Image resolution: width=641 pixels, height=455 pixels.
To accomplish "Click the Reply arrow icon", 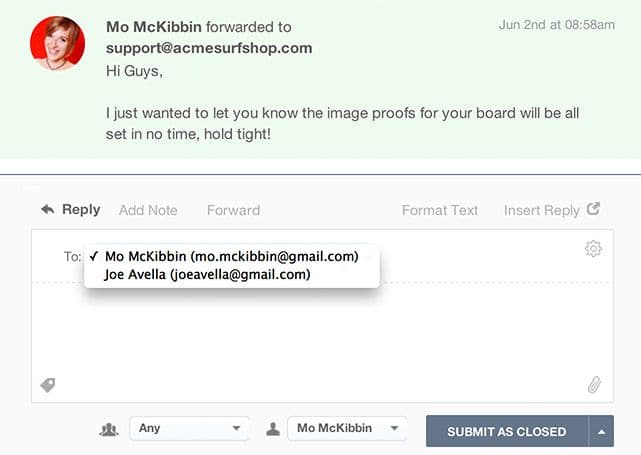I will (47, 210).
